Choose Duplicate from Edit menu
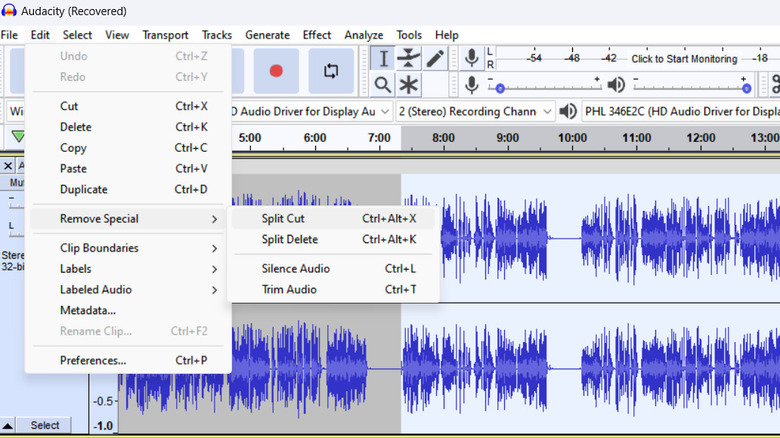The image size is (780, 438). click(128, 190)
